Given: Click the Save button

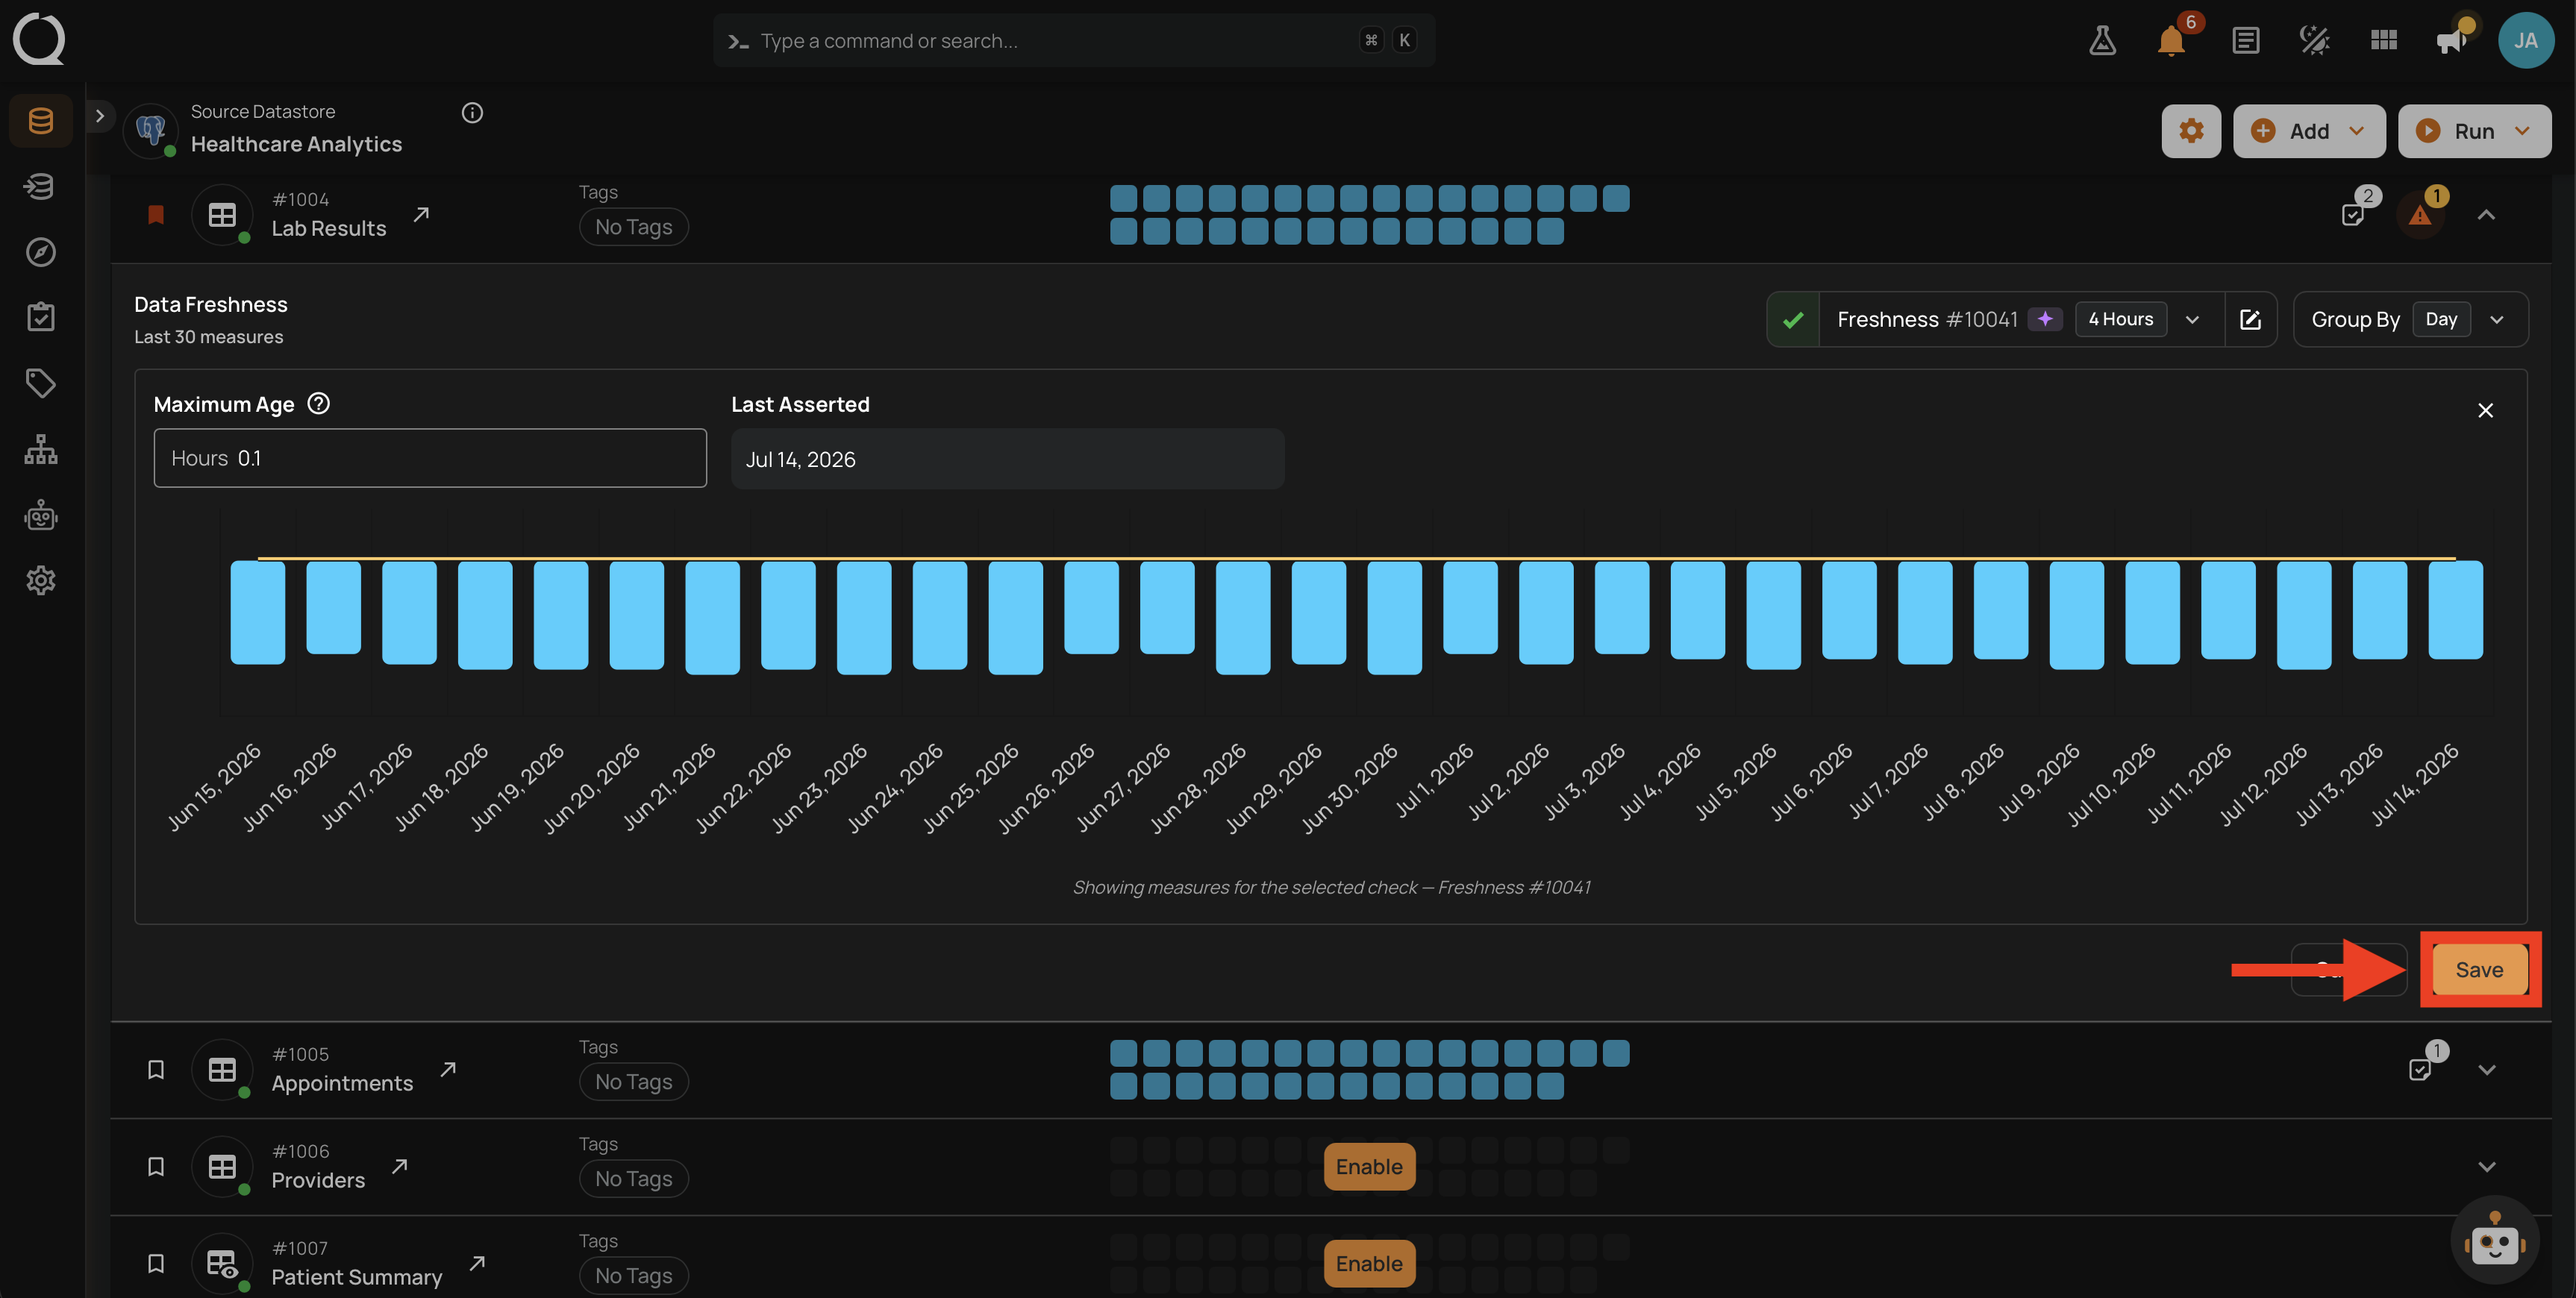Looking at the screenshot, I should (x=2479, y=969).
